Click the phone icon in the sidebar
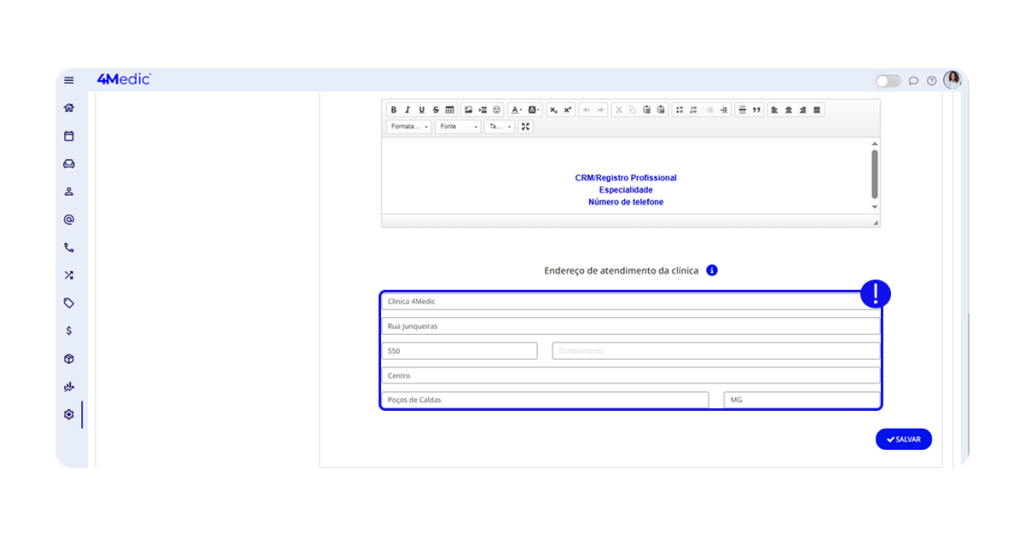Viewport: 1024px width, 537px height. click(69, 247)
